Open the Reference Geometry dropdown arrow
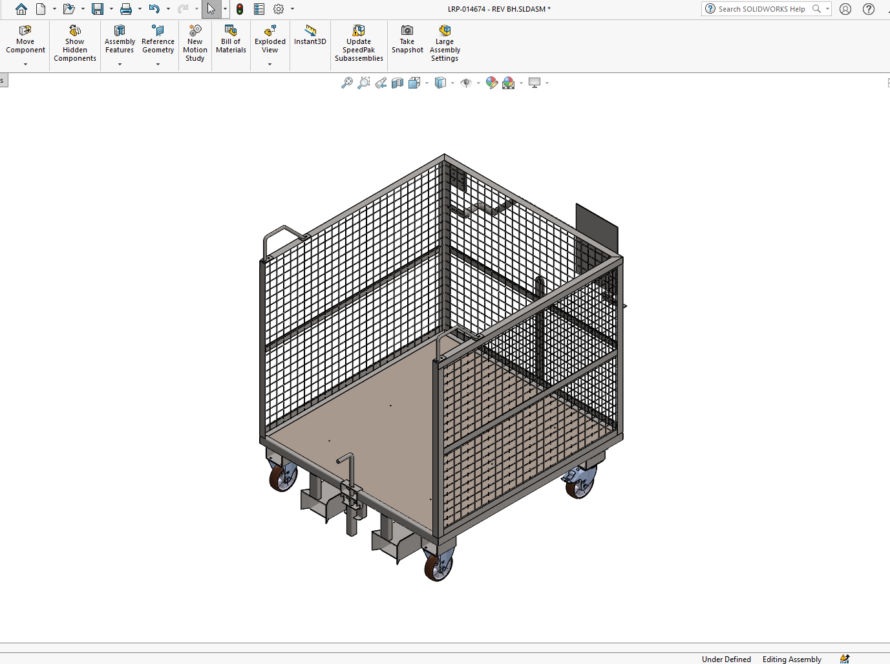 (158, 65)
